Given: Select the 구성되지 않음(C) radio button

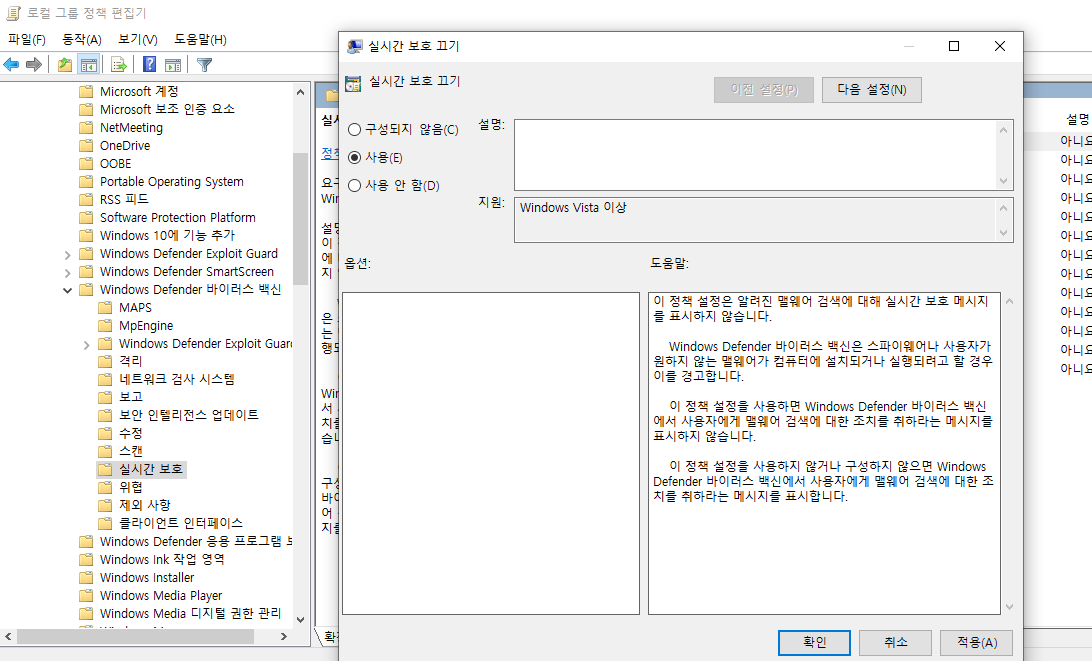Looking at the screenshot, I should [354, 130].
